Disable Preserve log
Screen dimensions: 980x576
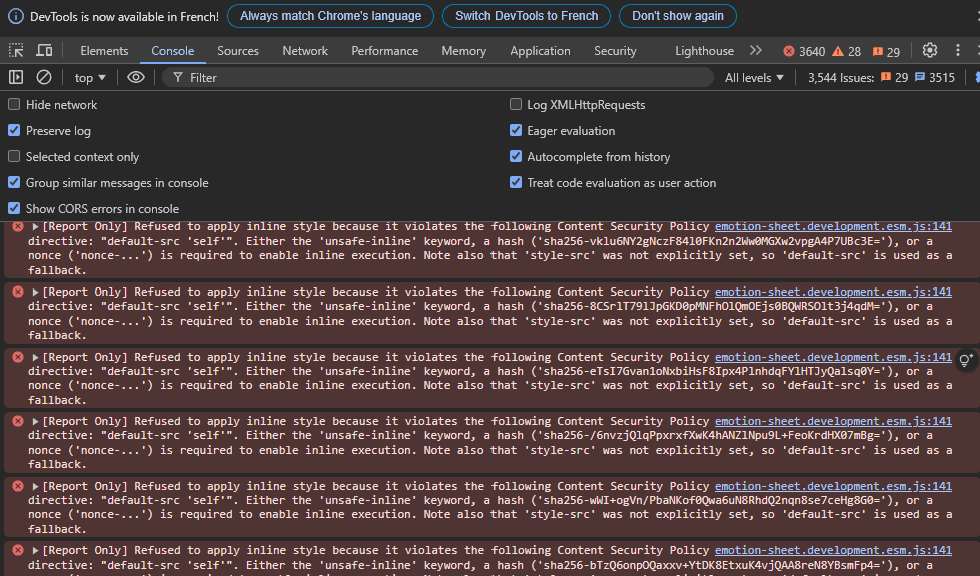coord(14,130)
